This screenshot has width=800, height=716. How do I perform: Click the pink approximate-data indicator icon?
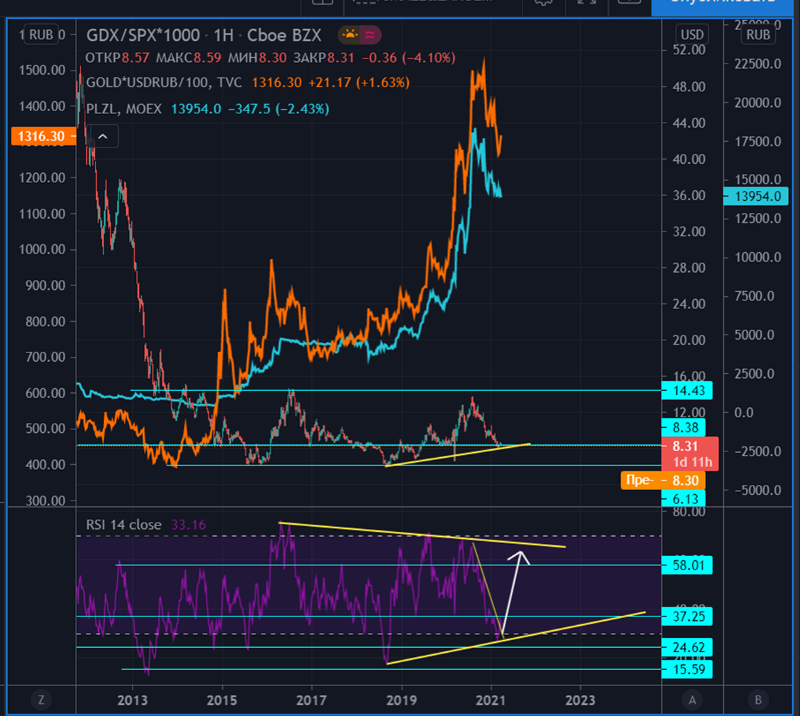click(368, 36)
